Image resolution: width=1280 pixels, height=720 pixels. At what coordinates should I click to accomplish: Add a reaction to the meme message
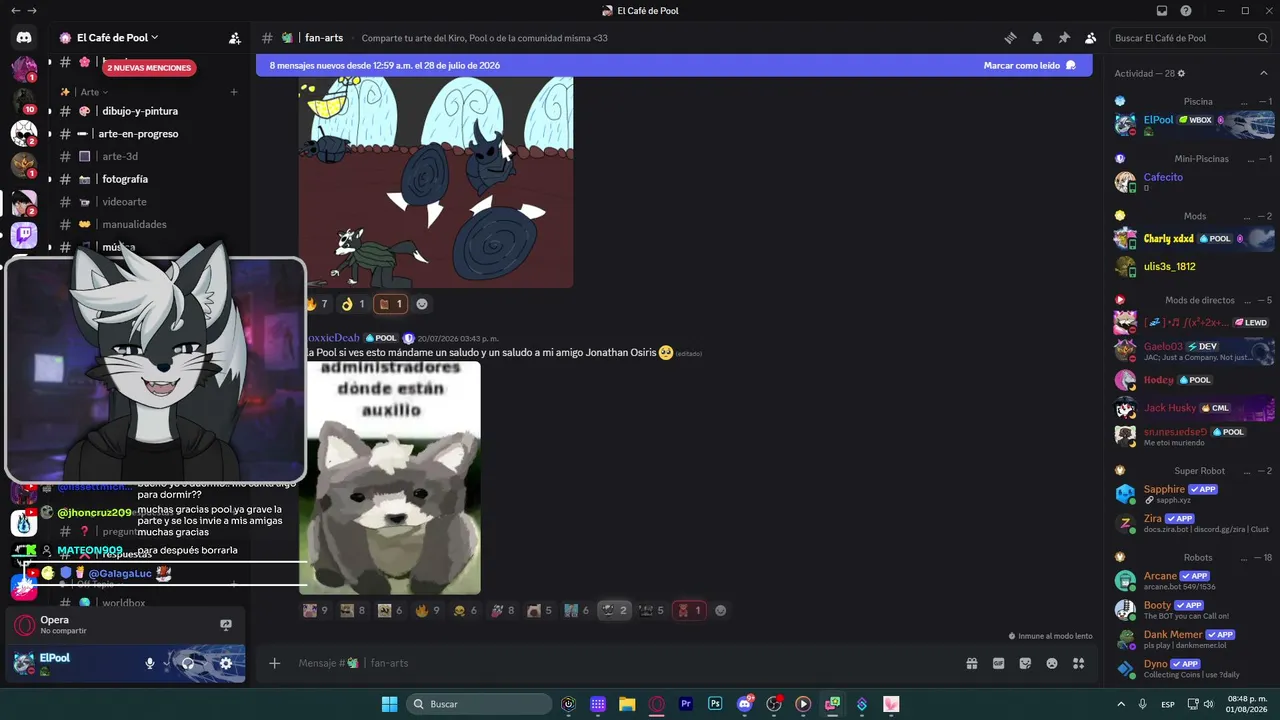[x=720, y=610]
